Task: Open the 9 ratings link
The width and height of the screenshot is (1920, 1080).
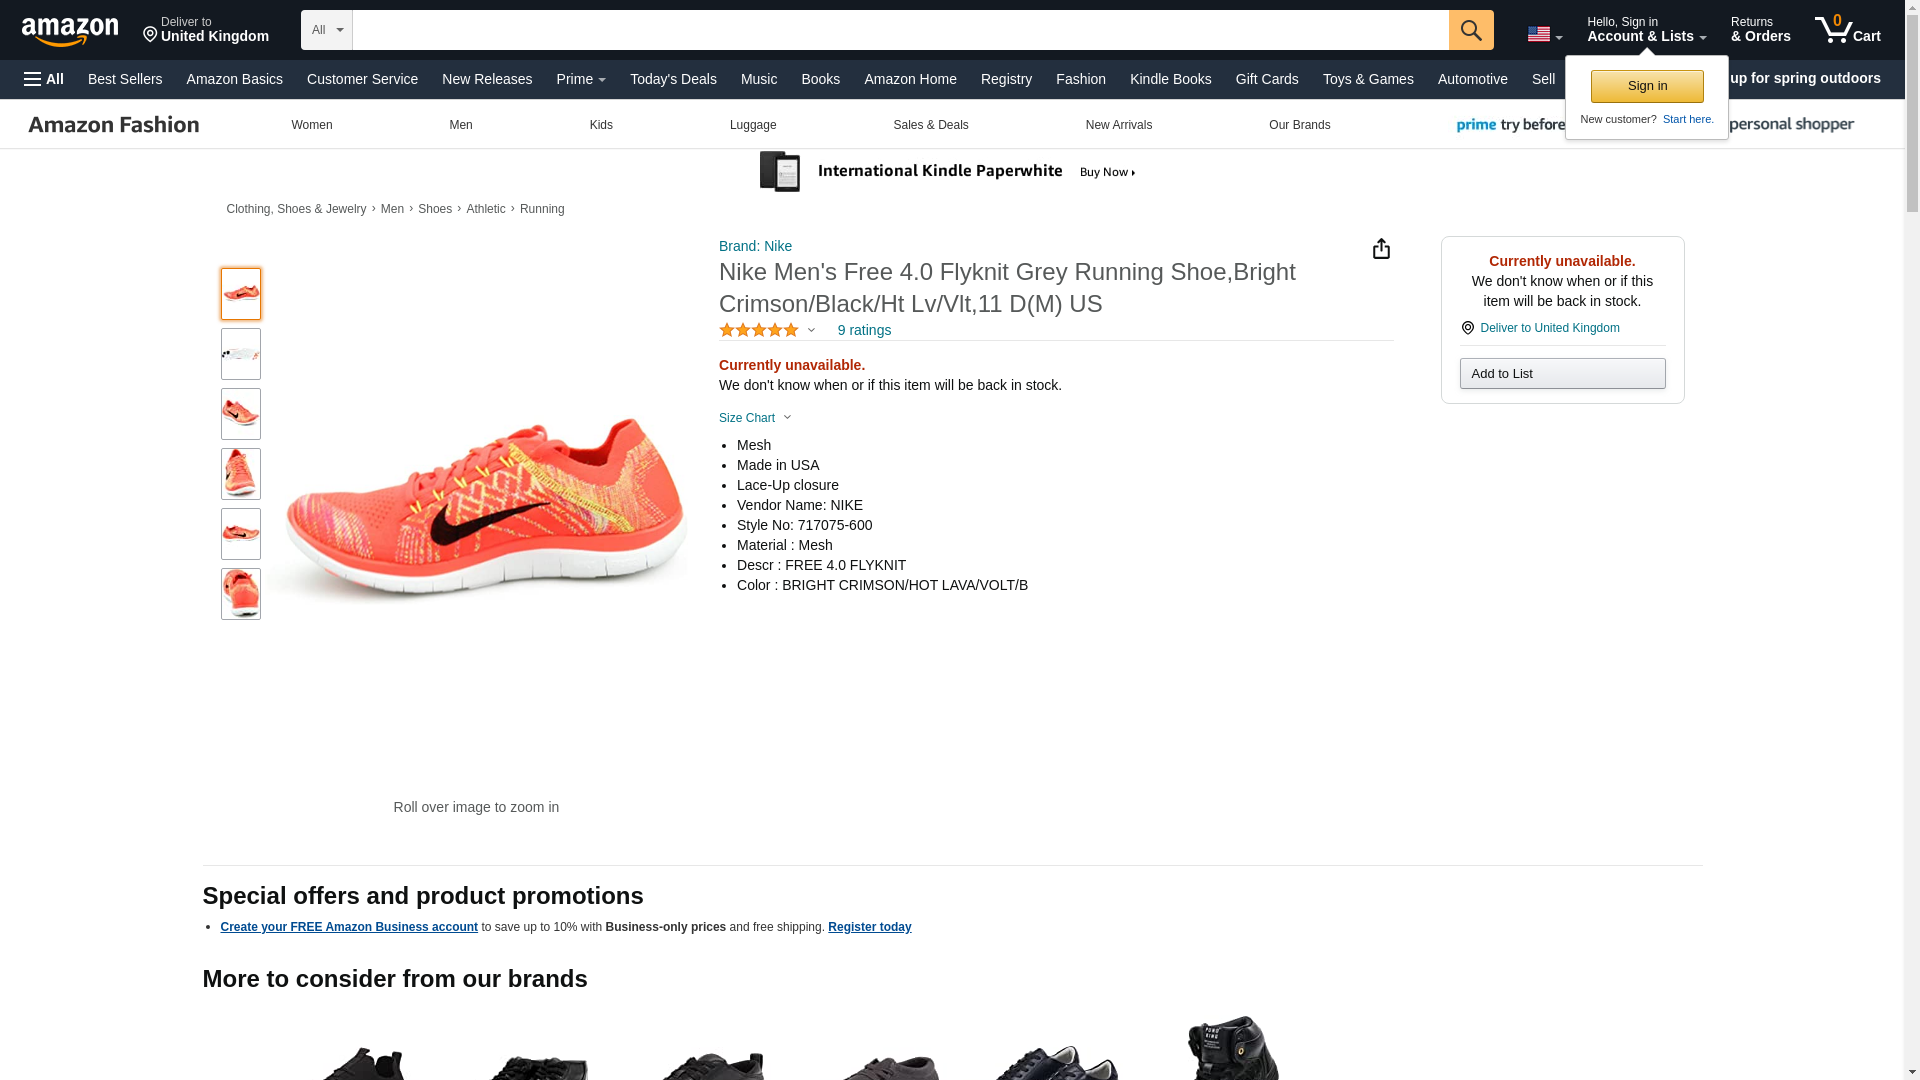Action: 864,330
